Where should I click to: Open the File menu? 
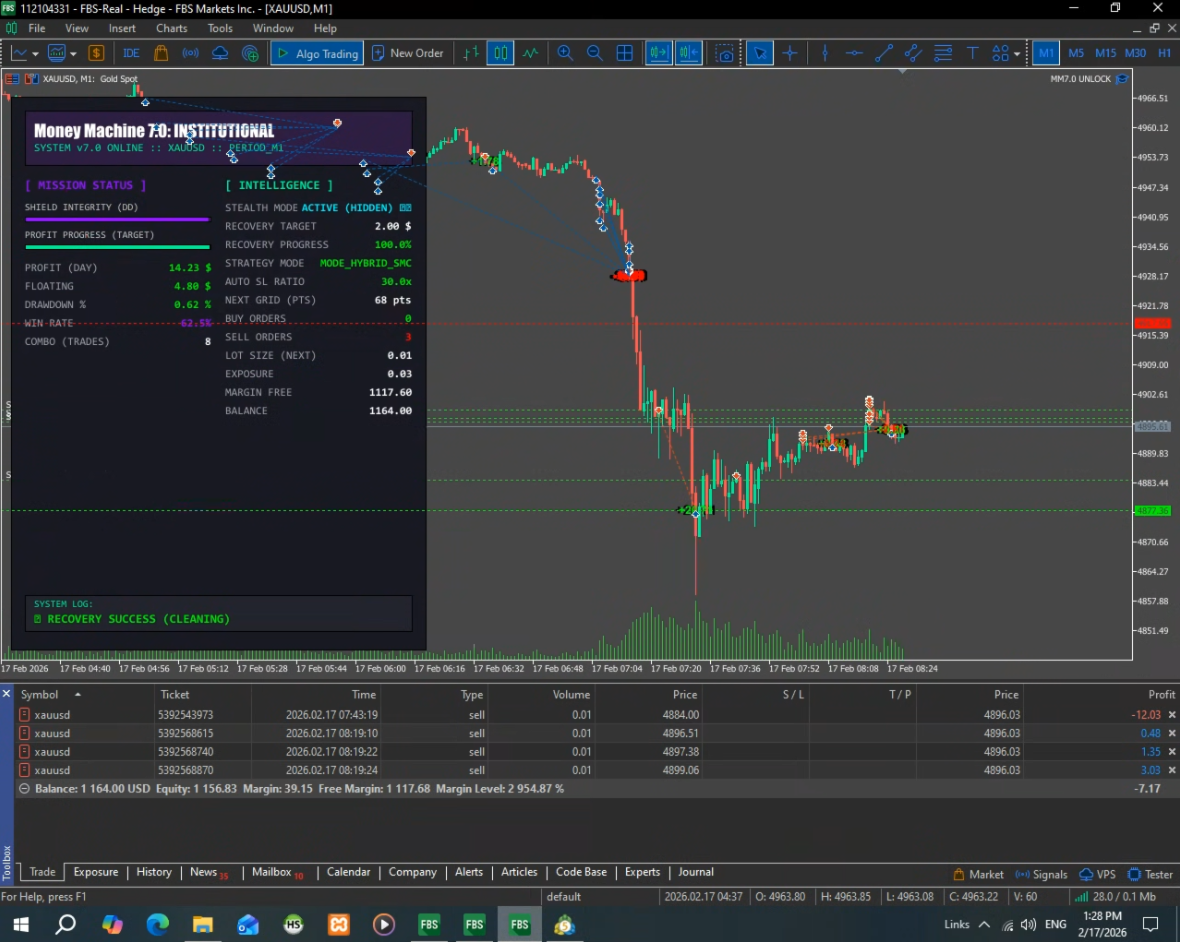coord(37,29)
